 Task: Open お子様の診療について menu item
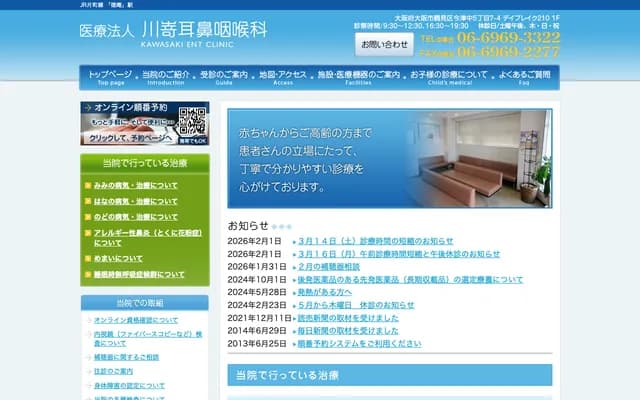pyautogui.click(x=449, y=78)
